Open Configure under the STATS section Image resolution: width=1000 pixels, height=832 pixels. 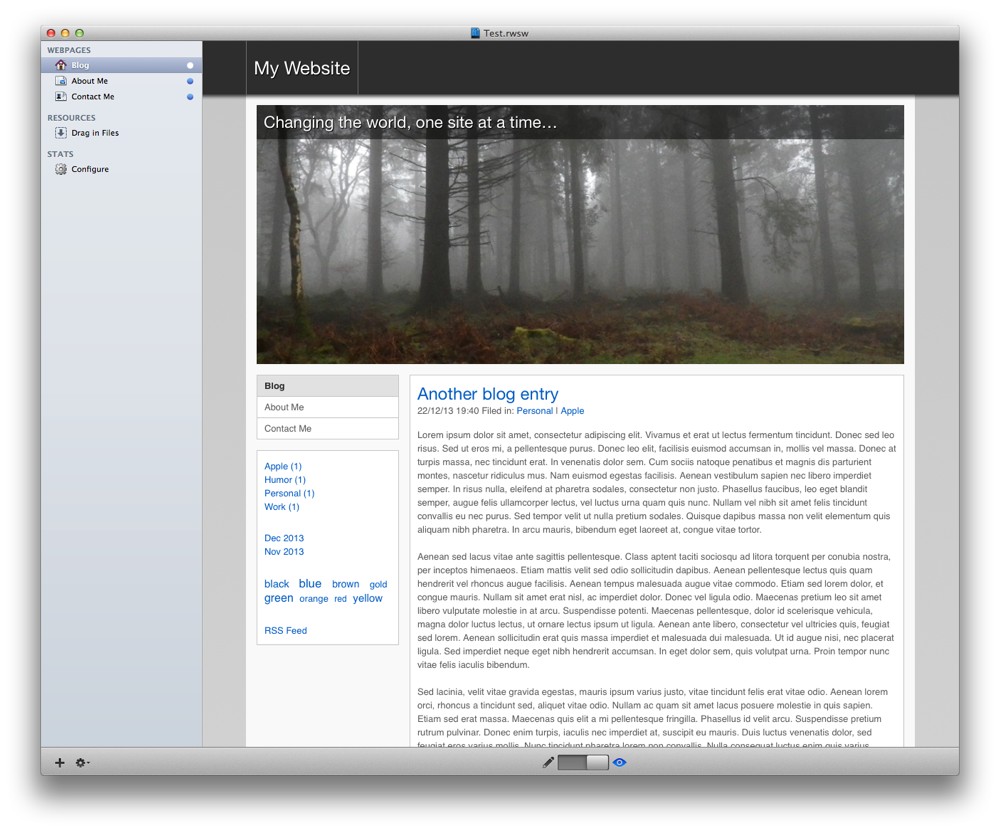[x=87, y=169]
